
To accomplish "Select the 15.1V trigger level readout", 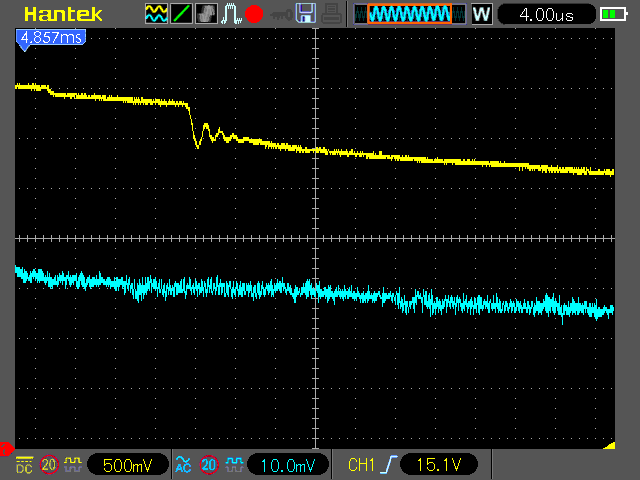I will (x=439, y=465).
